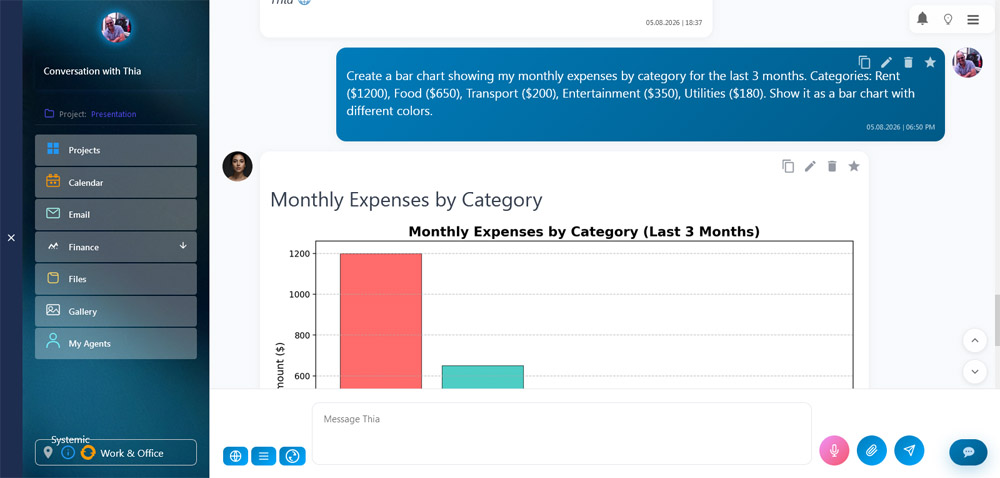Click the blue info icon in Systemic box
1000x478 pixels.
coord(68,453)
